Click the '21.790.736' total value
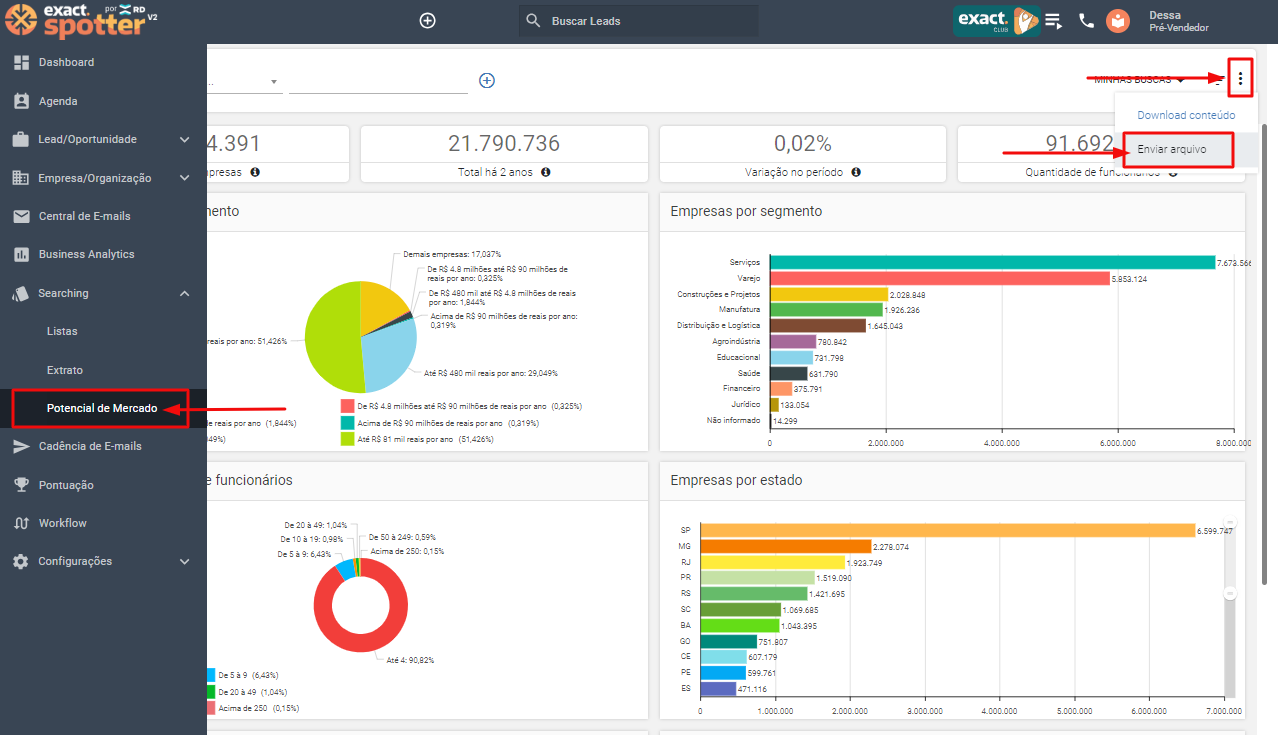The height and width of the screenshot is (735, 1278). coord(504,143)
